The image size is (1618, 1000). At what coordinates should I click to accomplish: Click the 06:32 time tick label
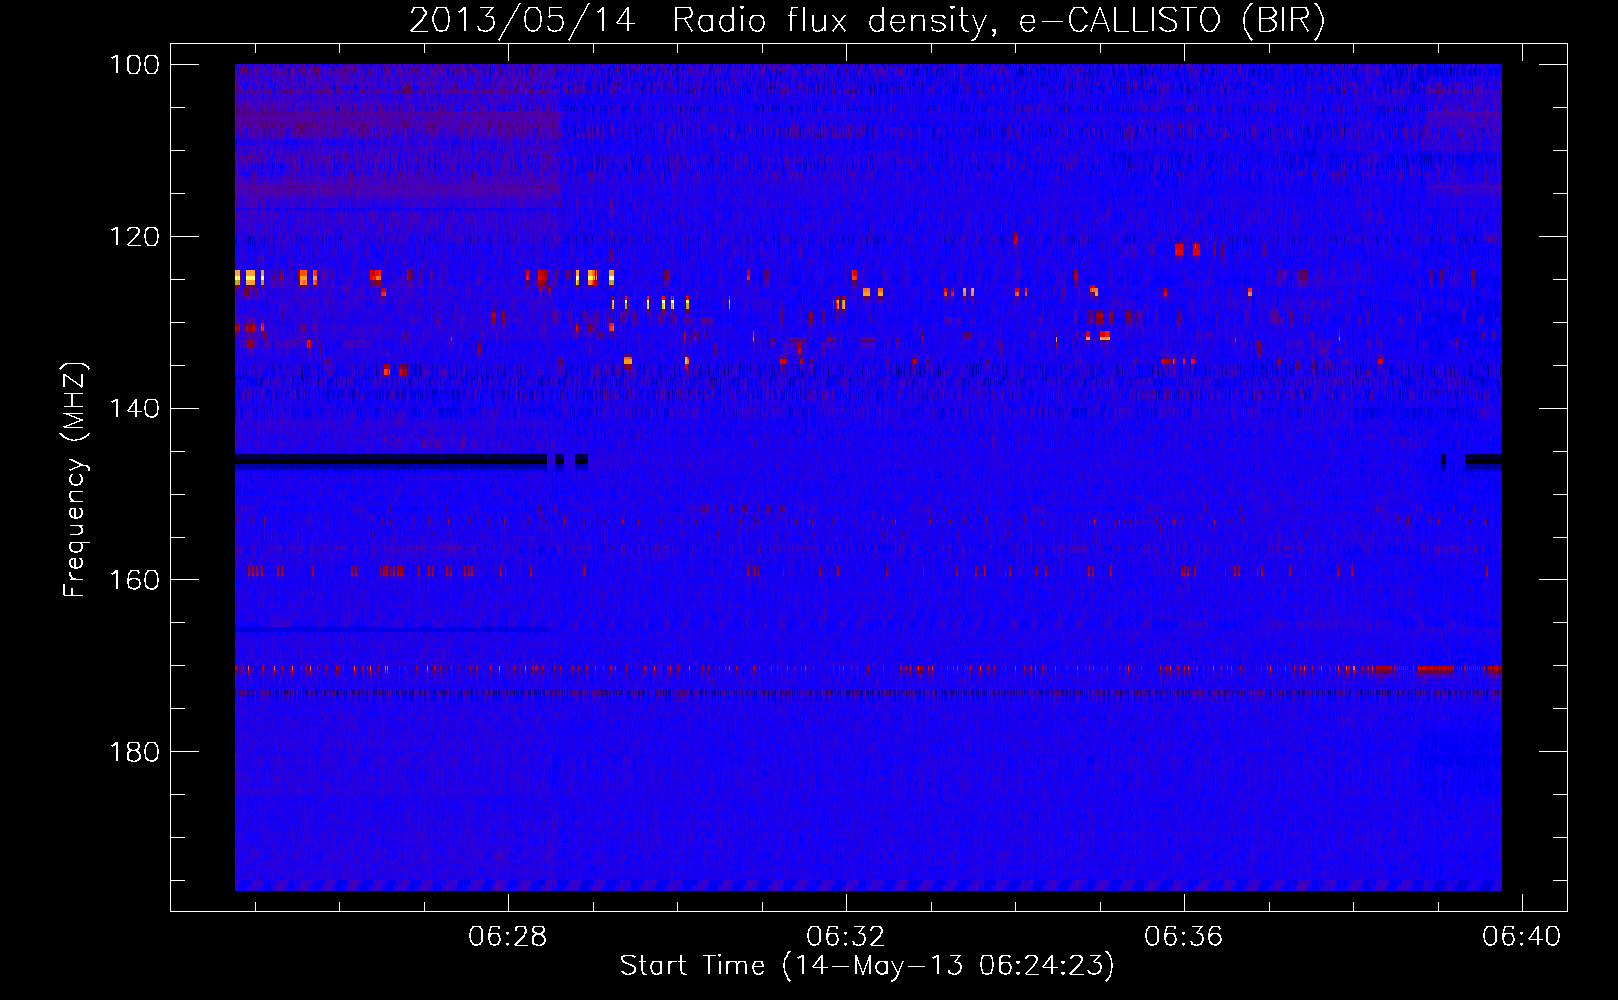tap(846, 936)
